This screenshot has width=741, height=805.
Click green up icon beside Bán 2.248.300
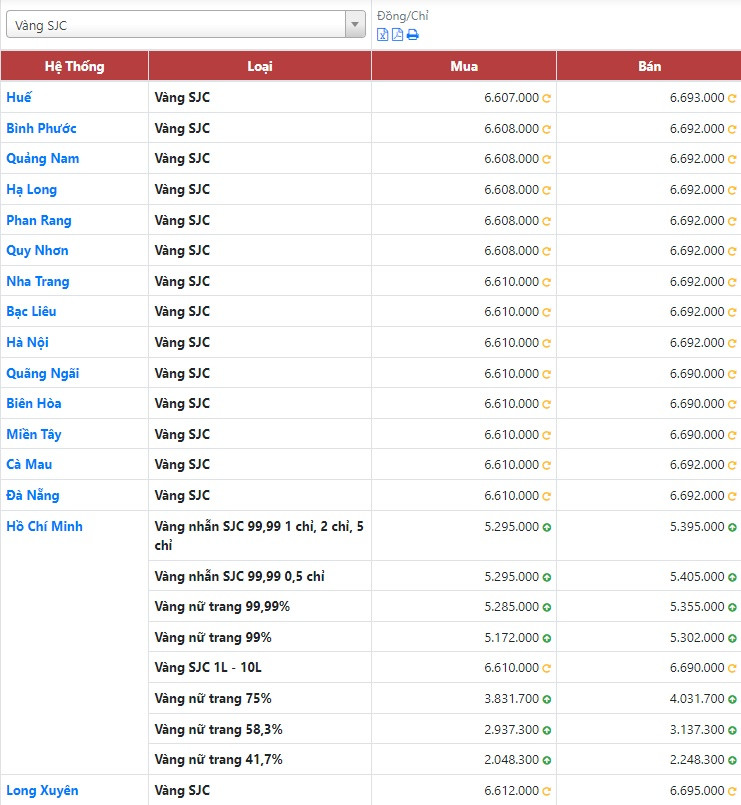point(732,760)
